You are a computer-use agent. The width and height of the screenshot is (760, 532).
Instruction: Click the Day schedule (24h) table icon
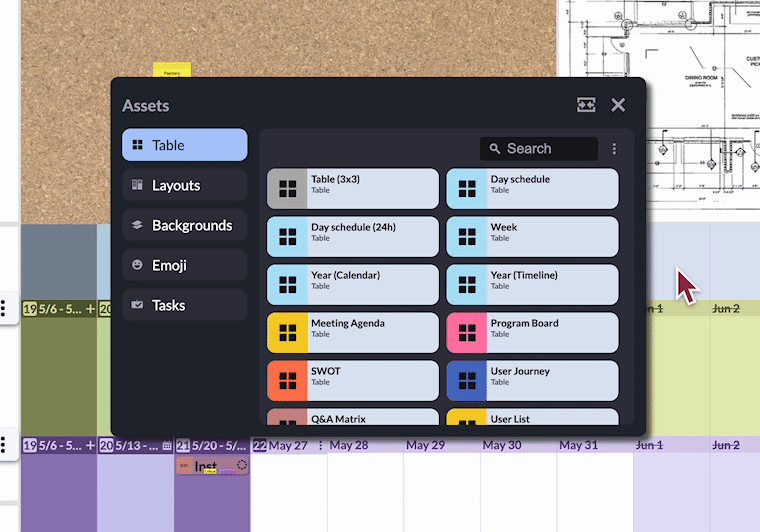pos(288,236)
